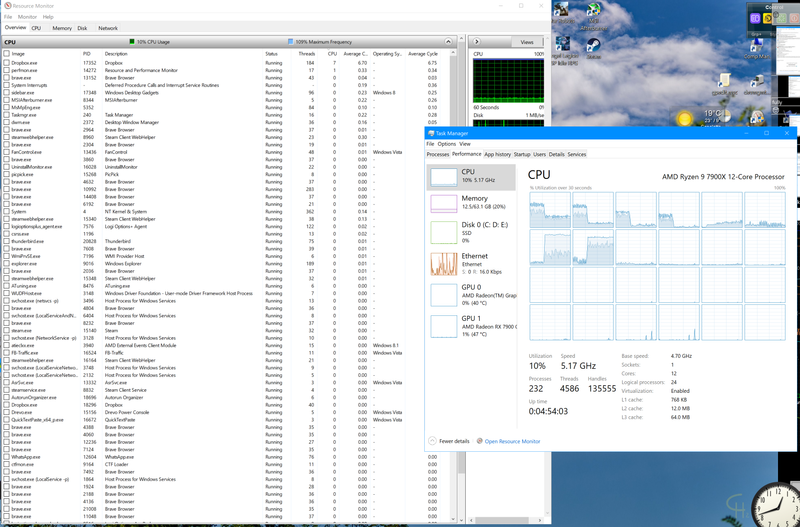Image resolution: width=800 pixels, height=527 pixels.
Task: Select GPU 0 in Task Manager sidebar
Action: [x=473, y=294]
